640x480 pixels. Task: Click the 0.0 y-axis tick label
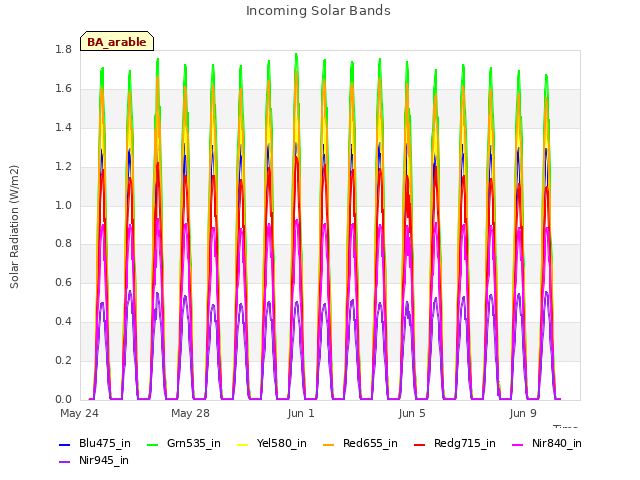(63, 399)
